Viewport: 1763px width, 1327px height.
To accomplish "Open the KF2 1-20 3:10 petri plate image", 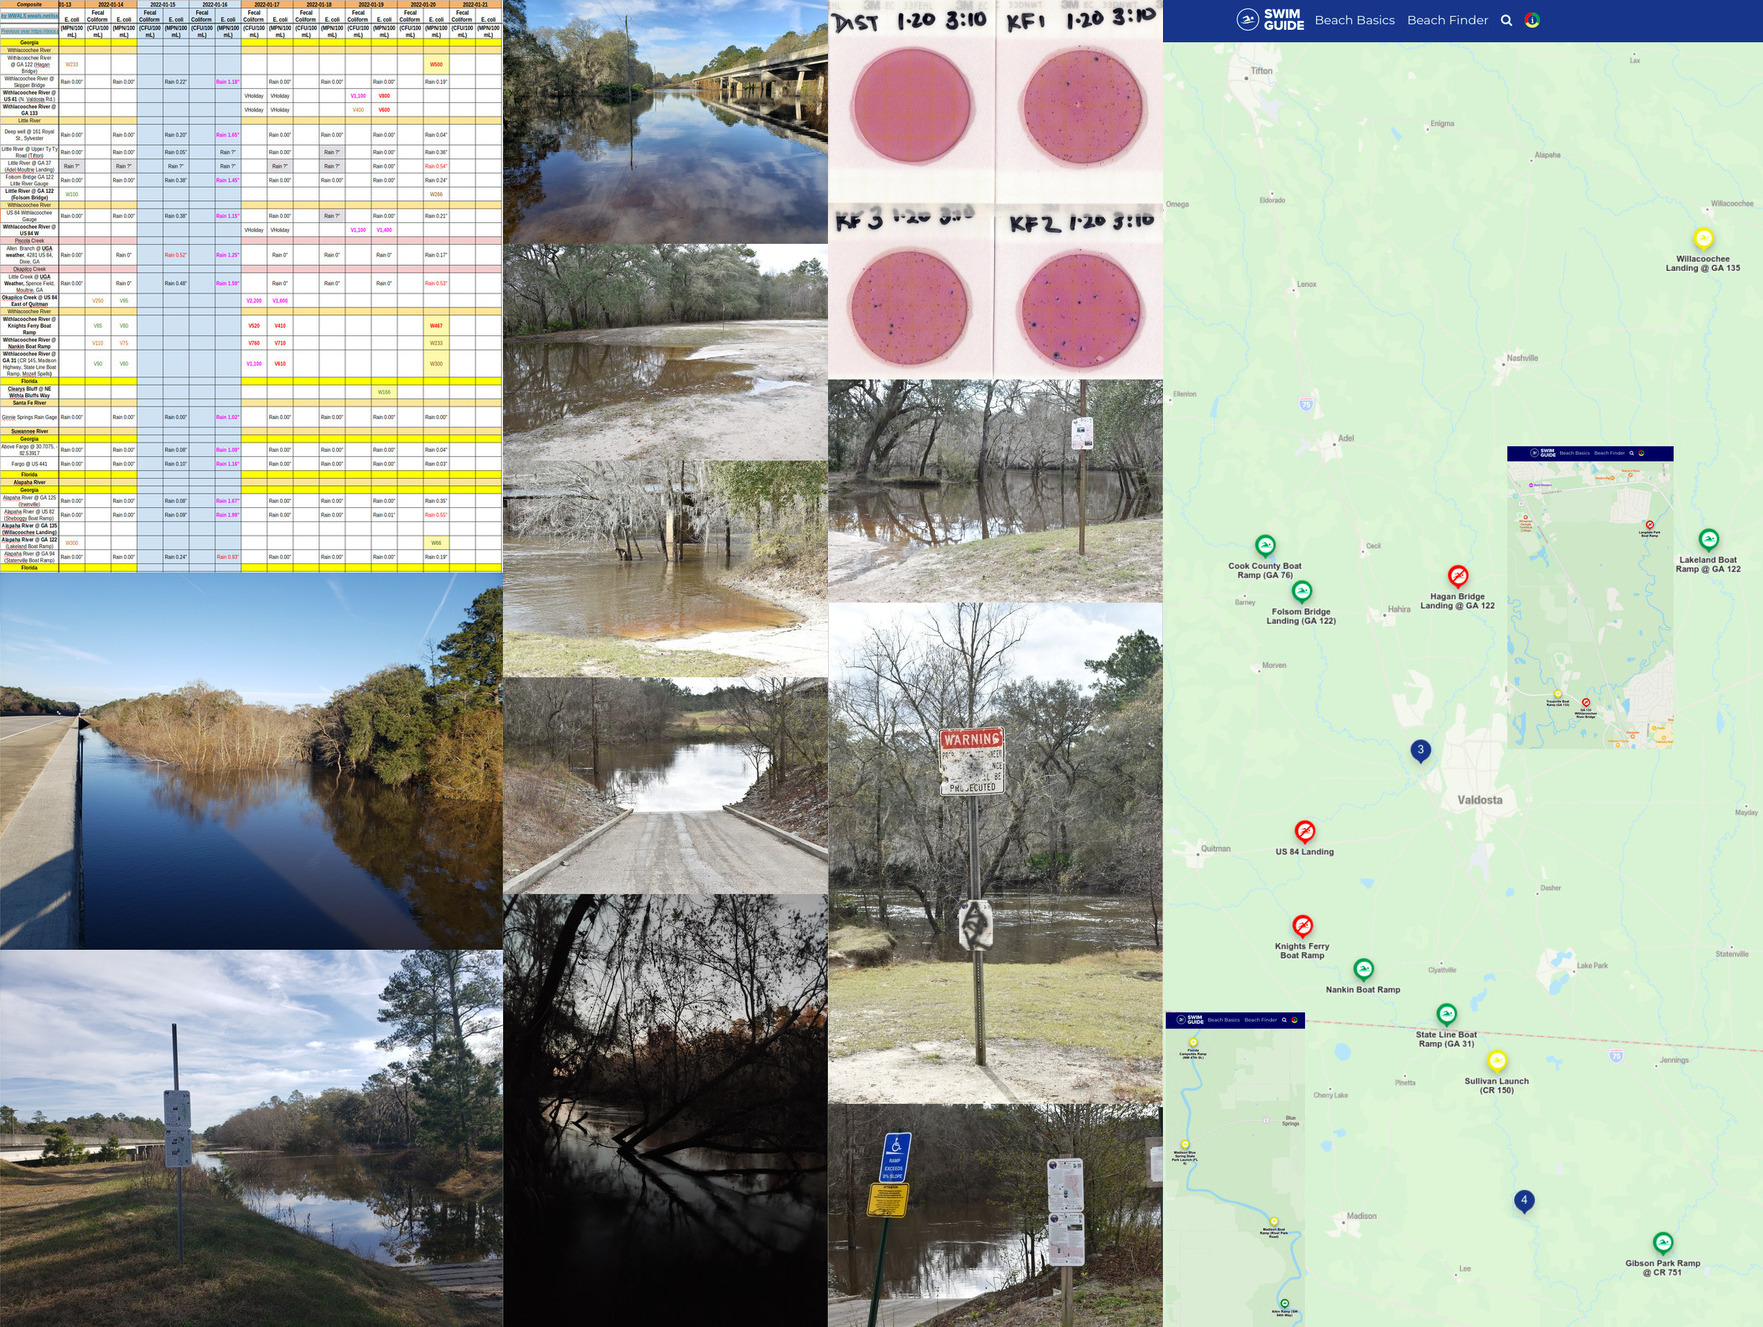I will click(x=1079, y=292).
